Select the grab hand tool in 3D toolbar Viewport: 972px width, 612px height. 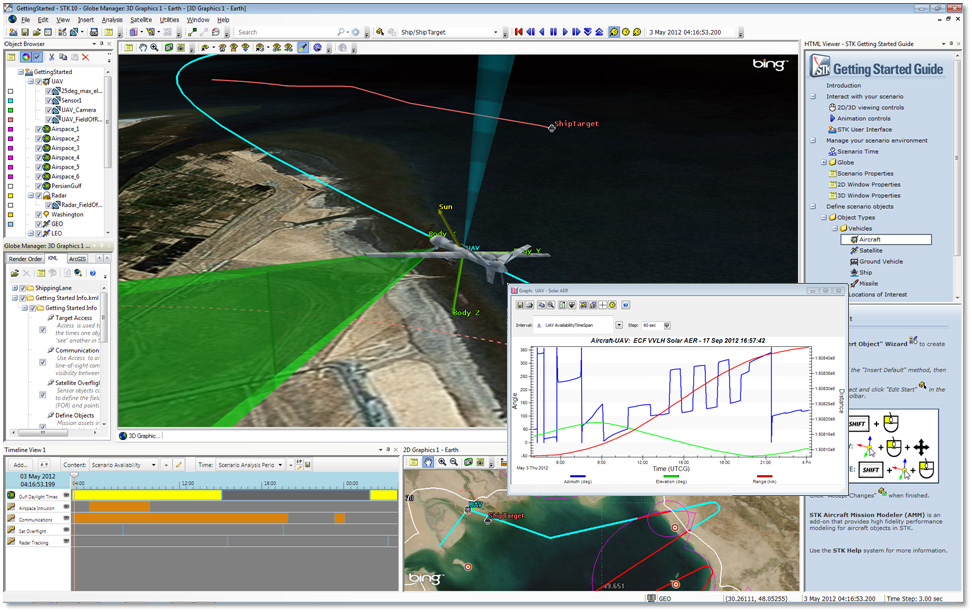point(143,48)
